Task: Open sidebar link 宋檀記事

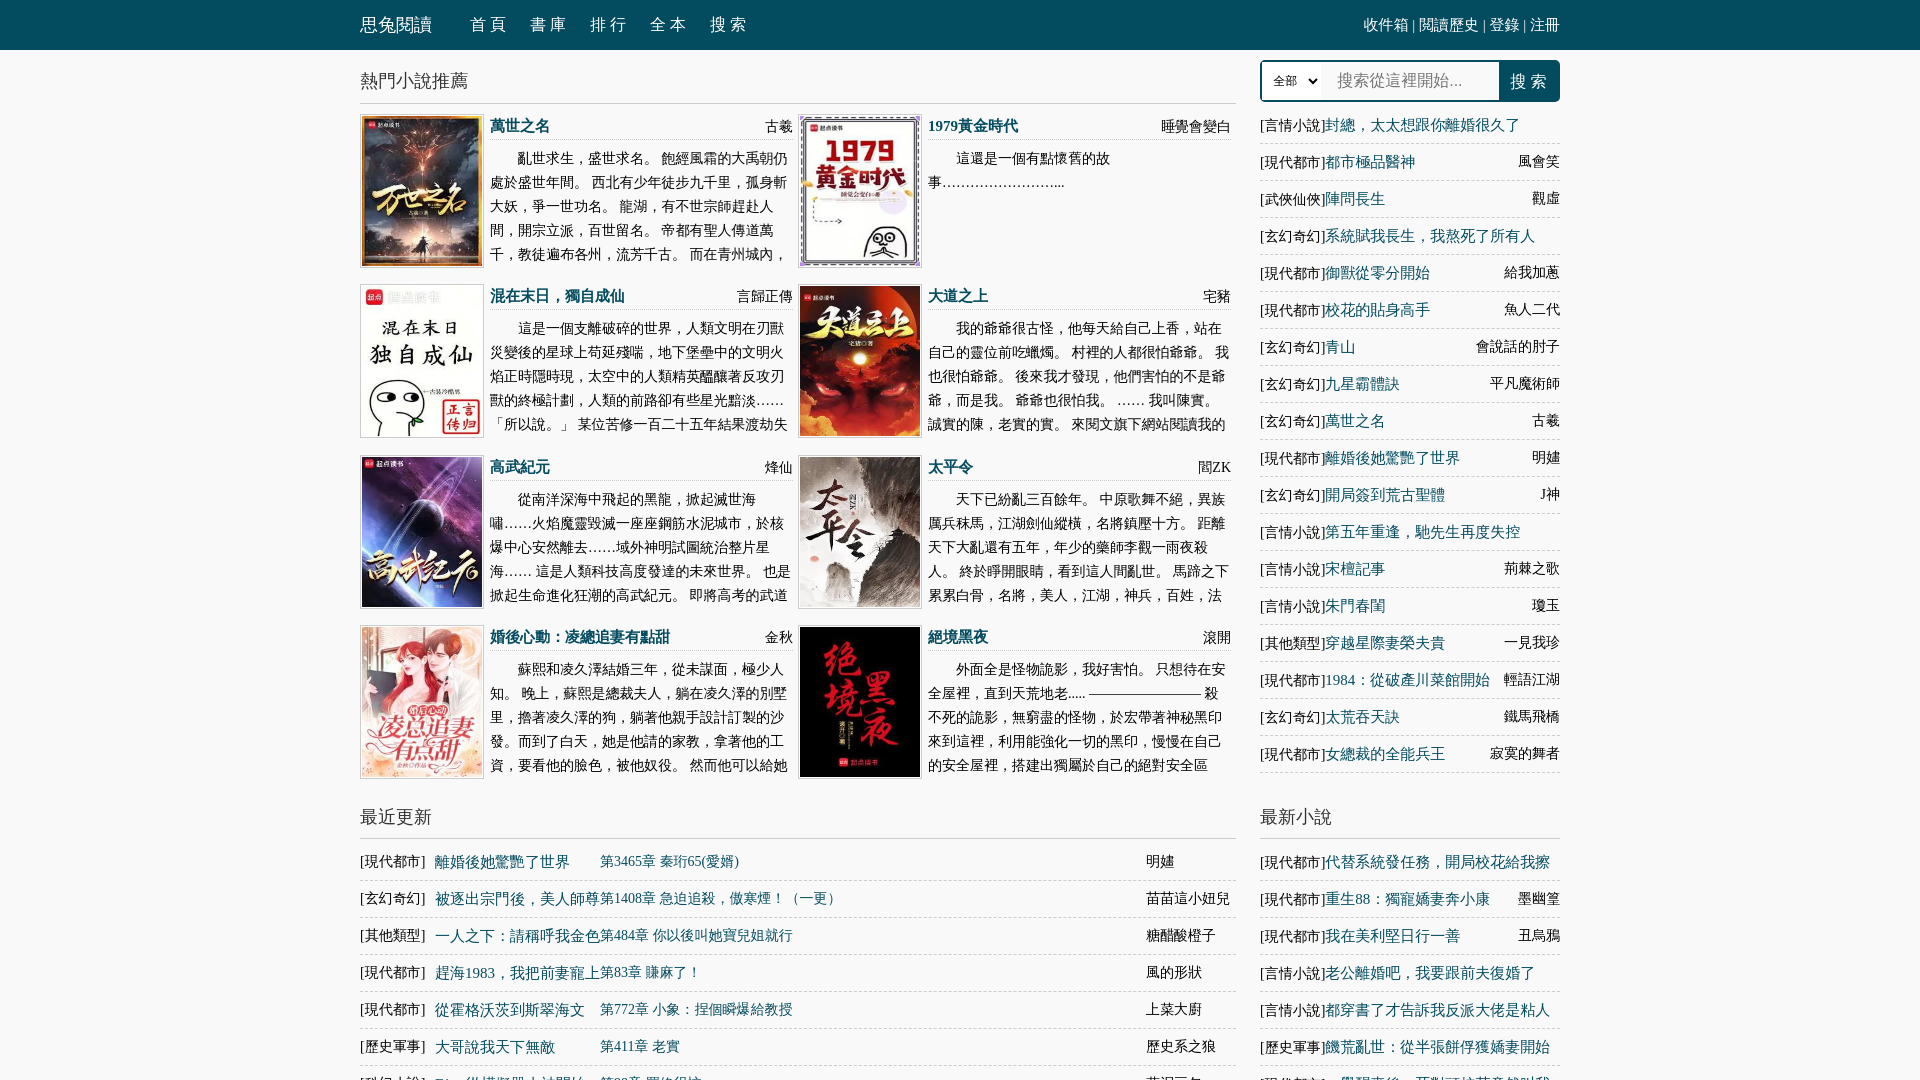Action: pyautogui.click(x=1355, y=569)
